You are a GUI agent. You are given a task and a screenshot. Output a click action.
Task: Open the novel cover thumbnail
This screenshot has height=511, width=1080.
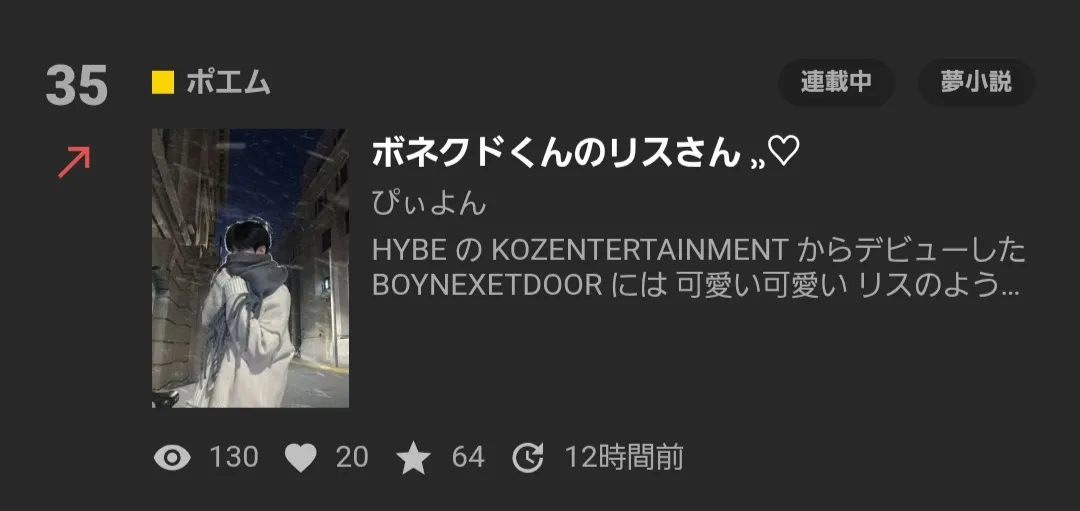click(250, 268)
